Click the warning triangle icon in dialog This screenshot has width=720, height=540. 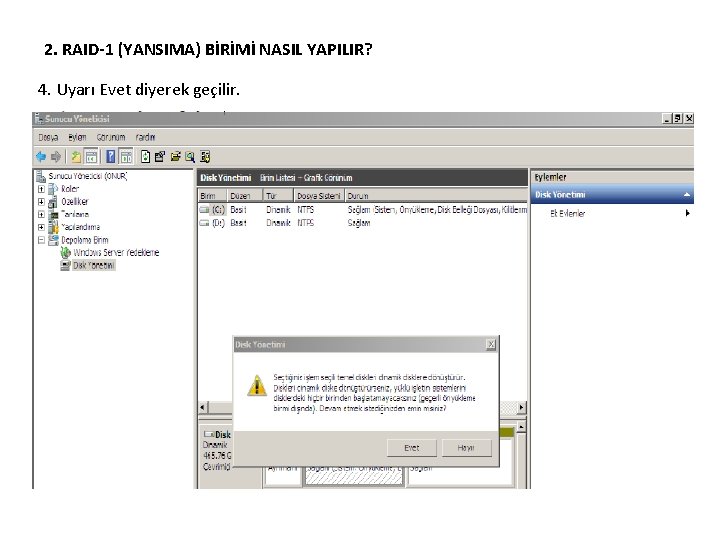coord(257,385)
